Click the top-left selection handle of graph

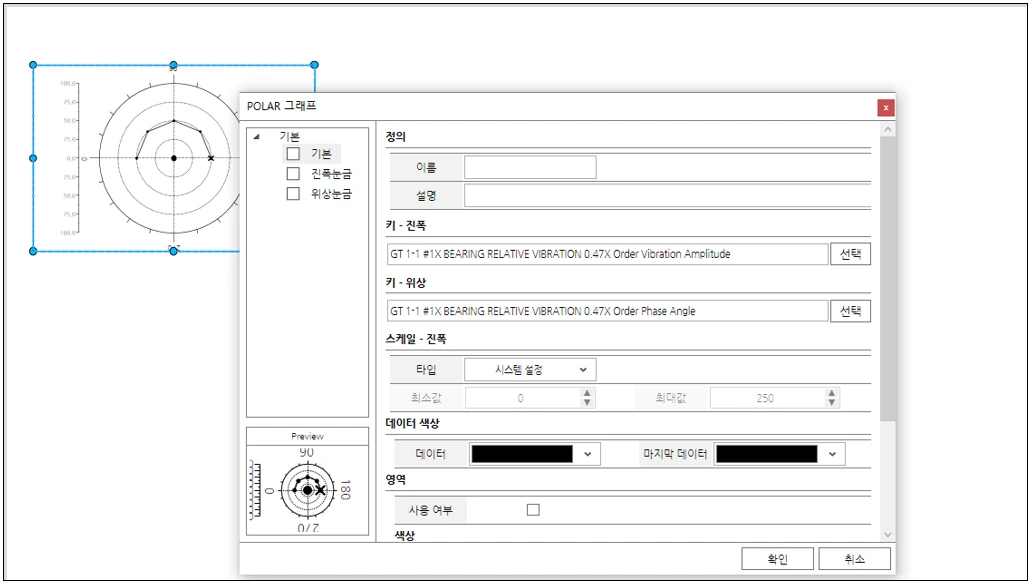point(33,65)
